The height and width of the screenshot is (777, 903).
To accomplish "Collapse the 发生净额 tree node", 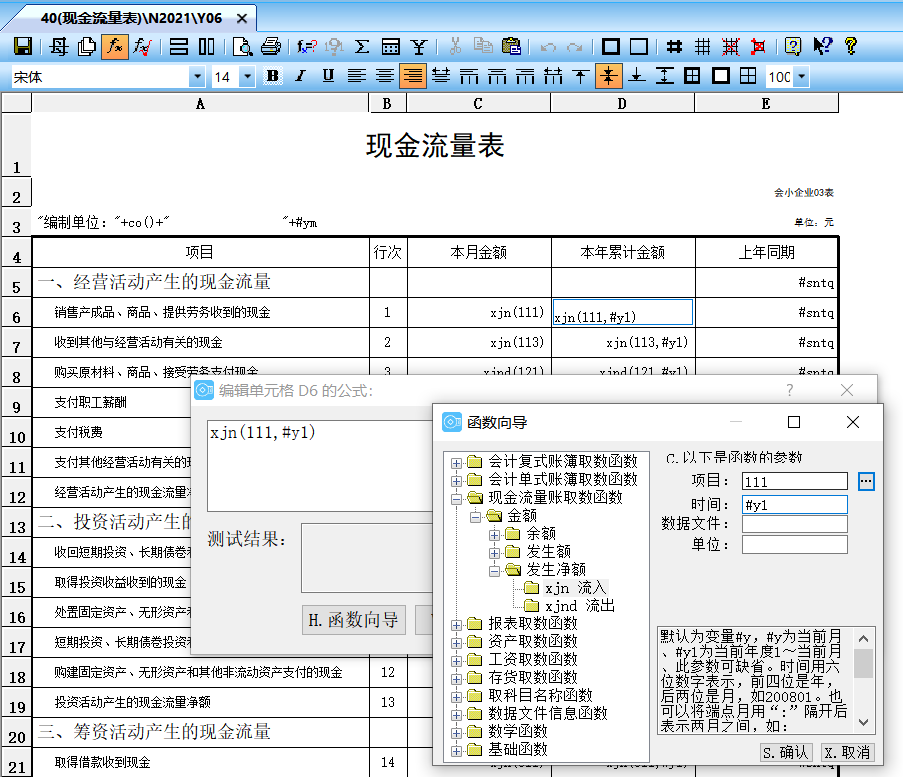I will [495, 570].
